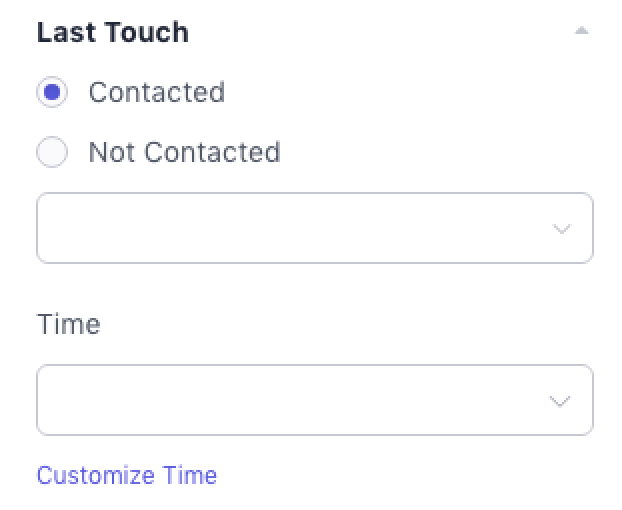Image resolution: width=622 pixels, height=510 pixels.
Task: Select the Contacted radio button
Action: 52,93
